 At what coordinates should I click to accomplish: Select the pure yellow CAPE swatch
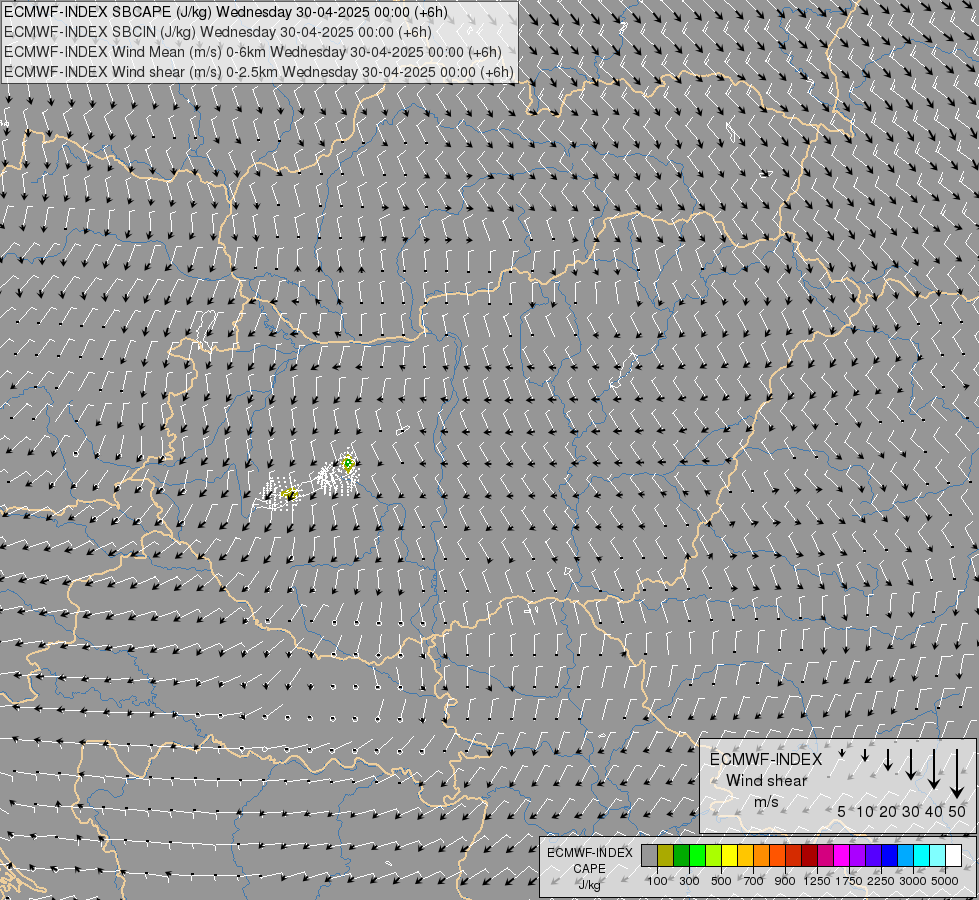tap(729, 856)
